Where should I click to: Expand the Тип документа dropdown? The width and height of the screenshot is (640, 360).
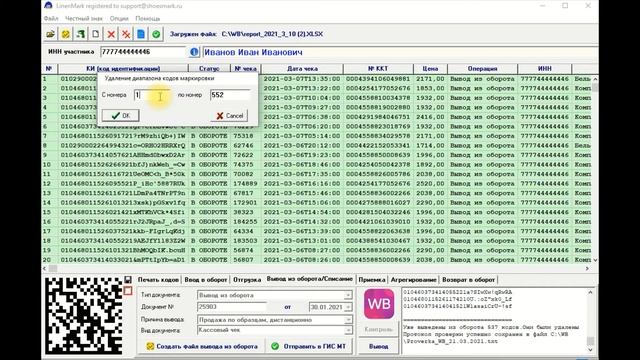(348, 295)
